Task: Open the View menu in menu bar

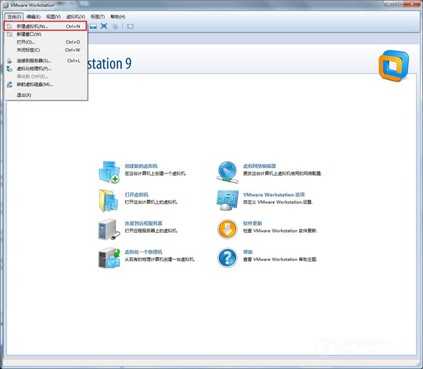Action: [53, 17]
